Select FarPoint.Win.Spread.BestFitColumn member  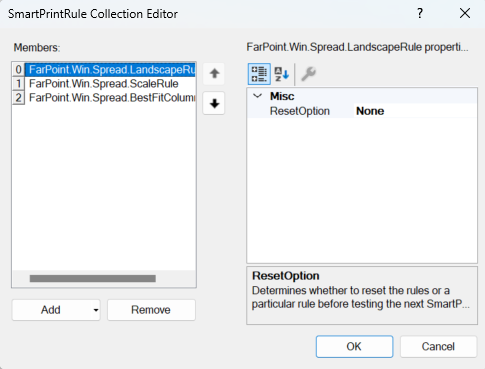point(110,98)
